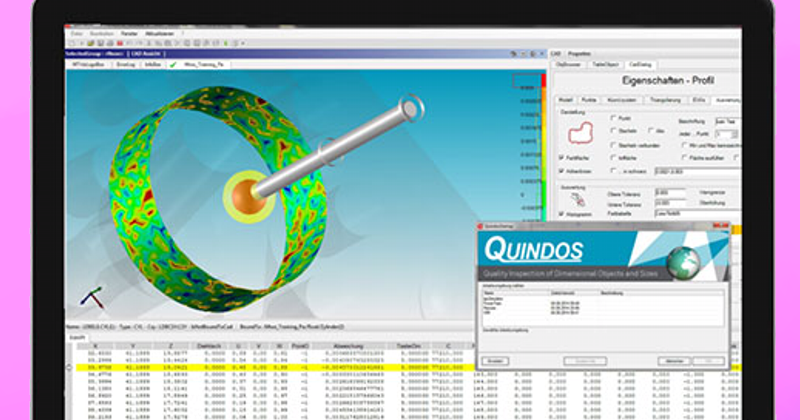Click the Untere Toleranz input field

pos(670,204)
